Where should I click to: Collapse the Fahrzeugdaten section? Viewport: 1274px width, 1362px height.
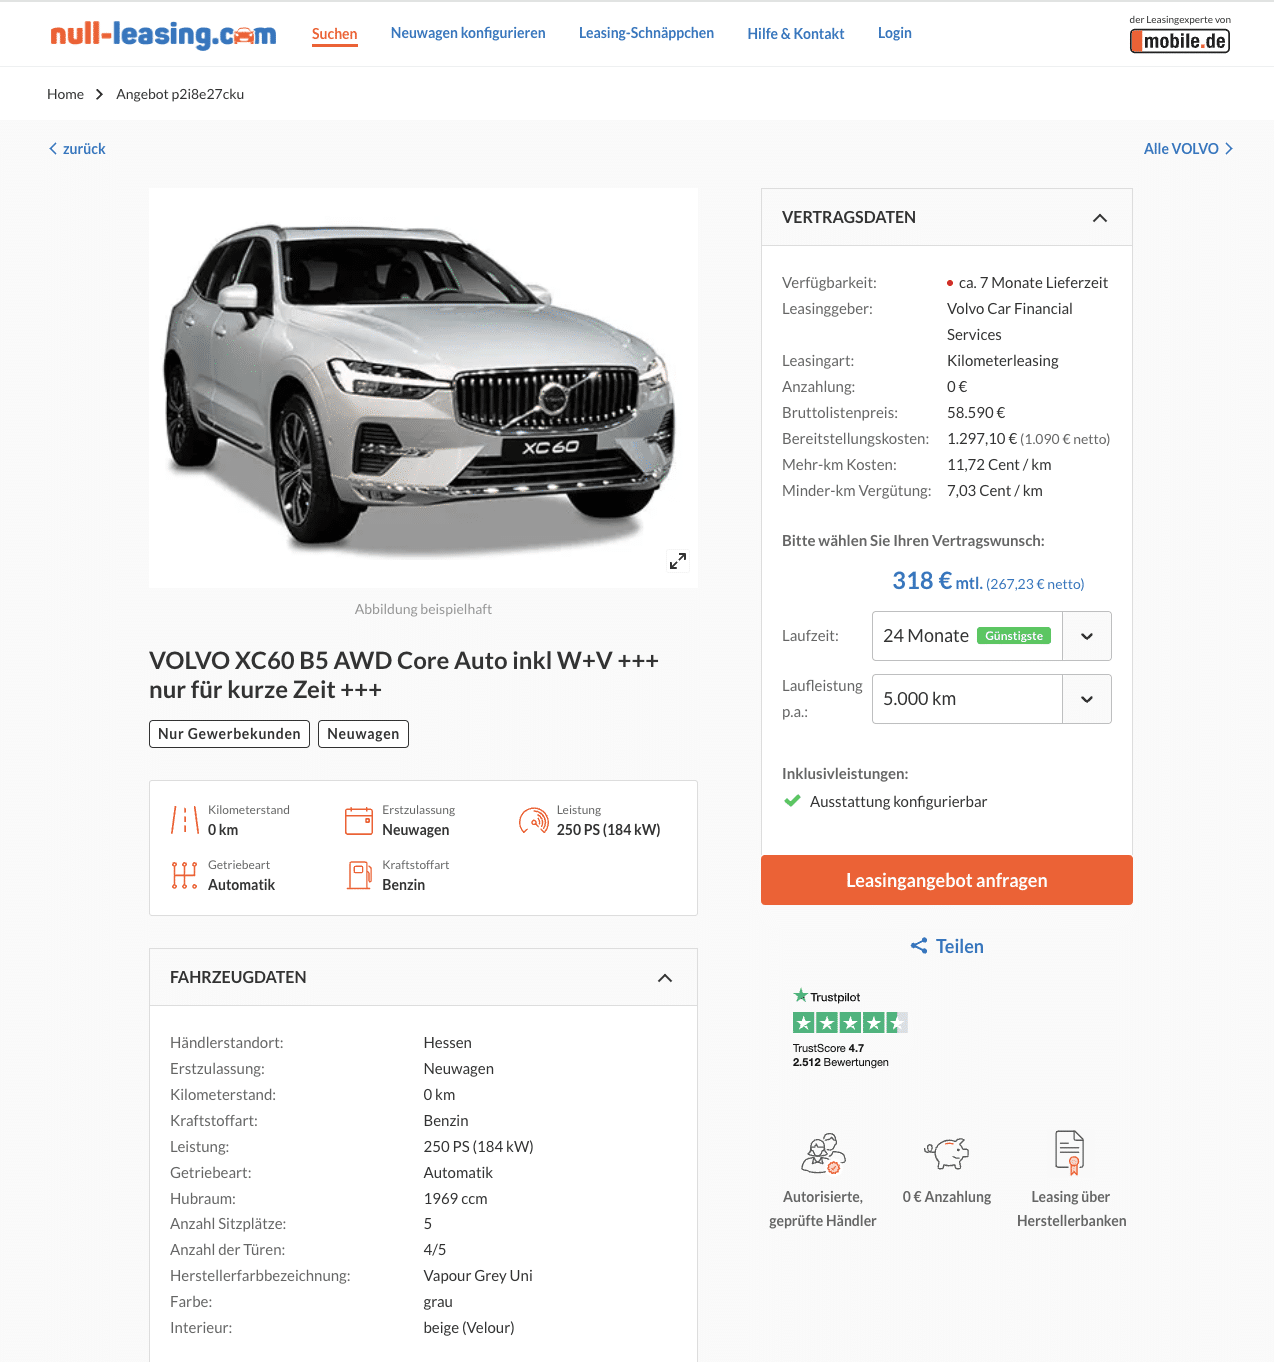click(665, 978)
